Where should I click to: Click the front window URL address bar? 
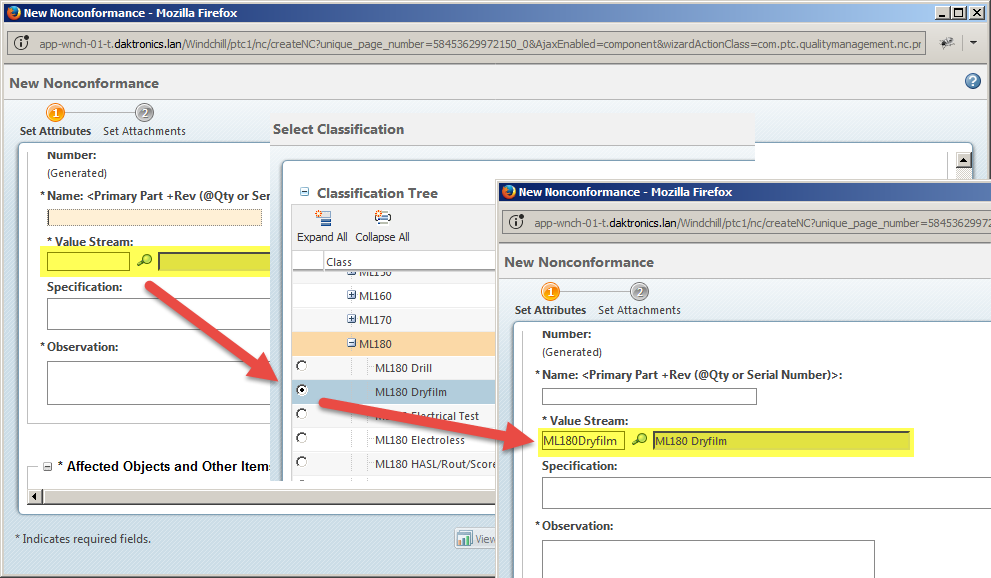pos(747,222)
